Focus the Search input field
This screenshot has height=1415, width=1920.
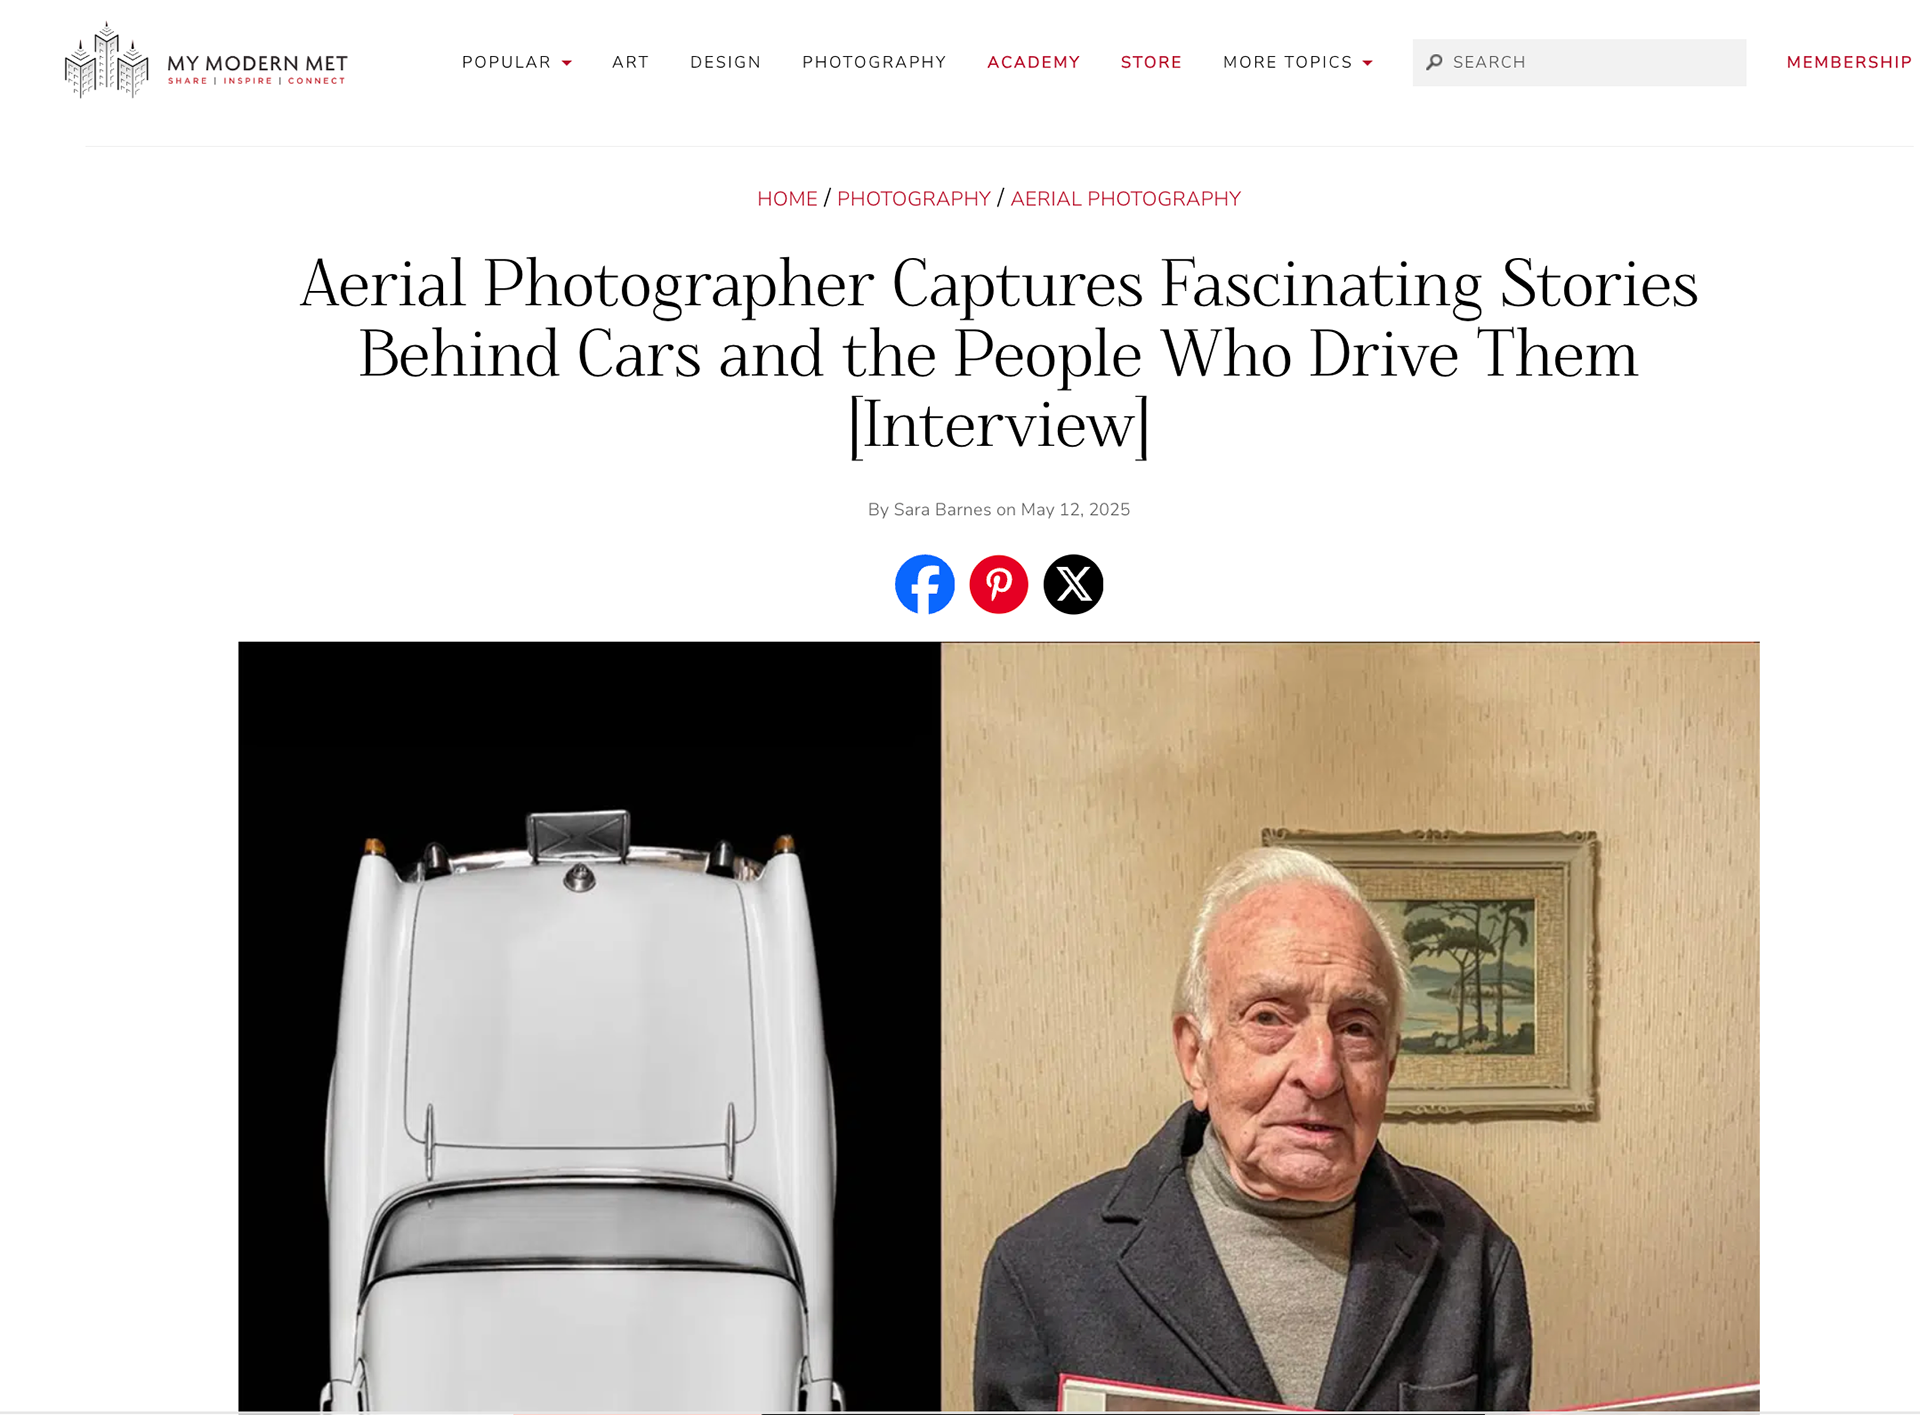click(x=1579, y=62)
